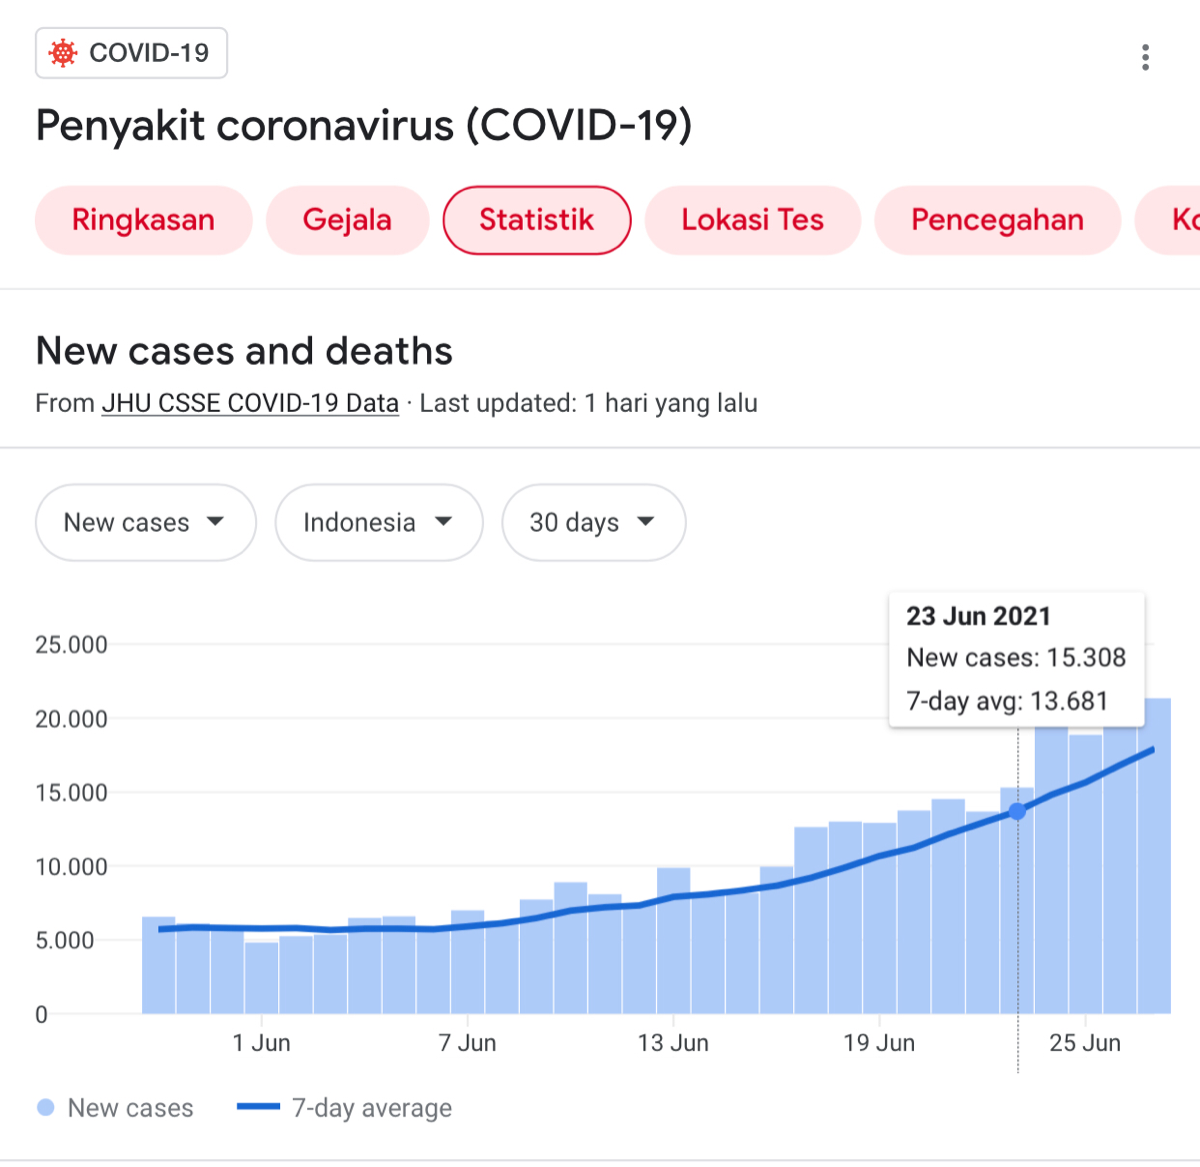Click the 13 Jun axis label
Screen dimensions: 1200x1167
tap(673, 1043)
